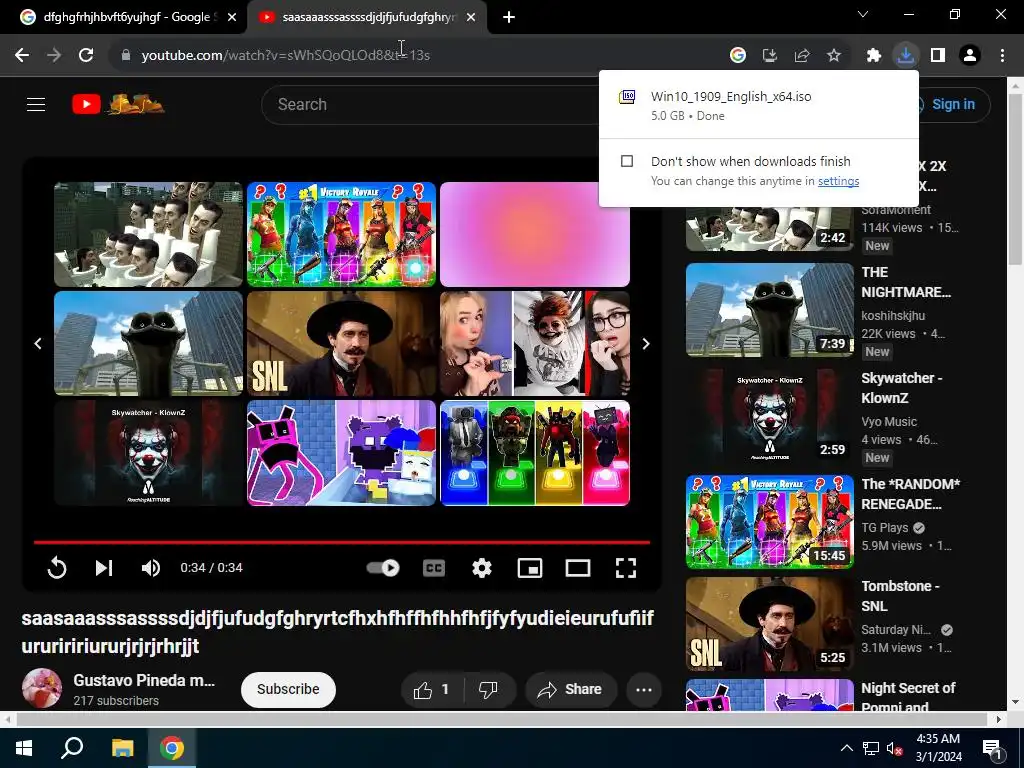The image size is (1024, 768).
Task: Click the install app icon in address bar
Action: pyautogui.click(x=770, y=56)
